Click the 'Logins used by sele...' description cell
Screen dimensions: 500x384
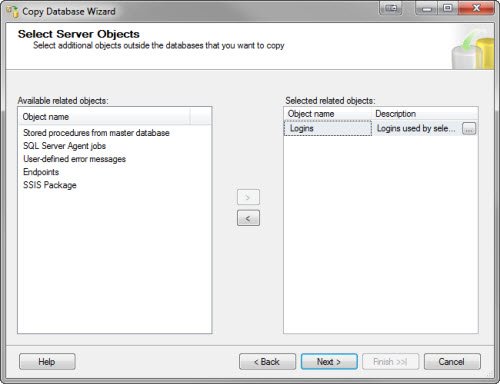point(416,128)
